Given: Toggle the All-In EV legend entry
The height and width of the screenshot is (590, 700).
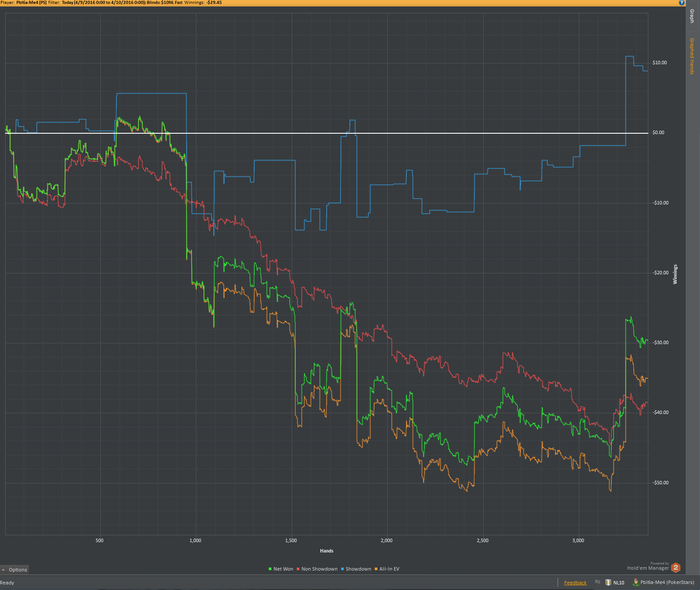Looking at the screenshot, I should [x=387, y=569].
